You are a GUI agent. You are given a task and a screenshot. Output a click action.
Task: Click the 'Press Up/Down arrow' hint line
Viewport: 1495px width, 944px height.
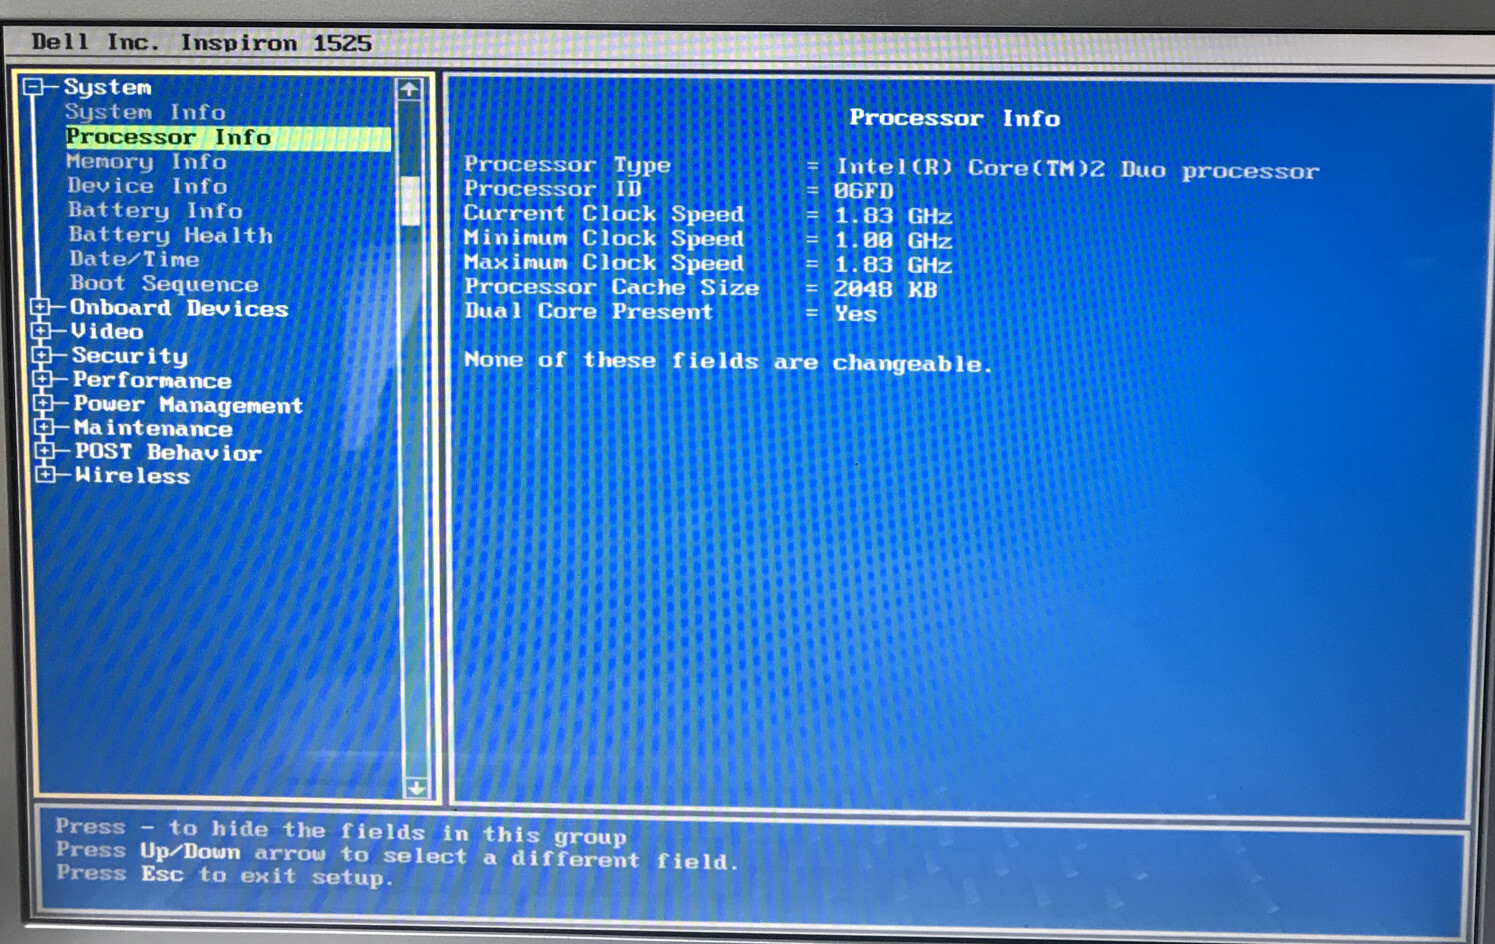coord(397,855)
